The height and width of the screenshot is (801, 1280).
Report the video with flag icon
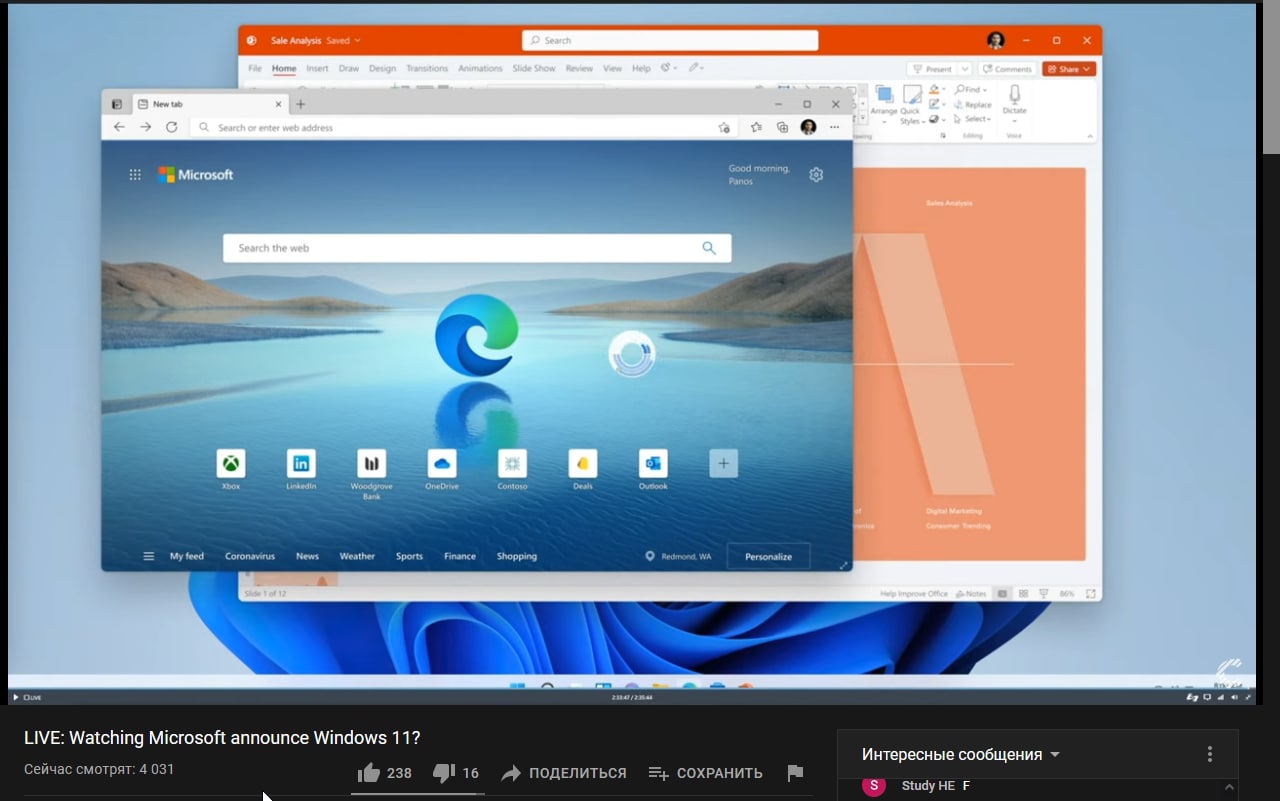coord(795,773)
